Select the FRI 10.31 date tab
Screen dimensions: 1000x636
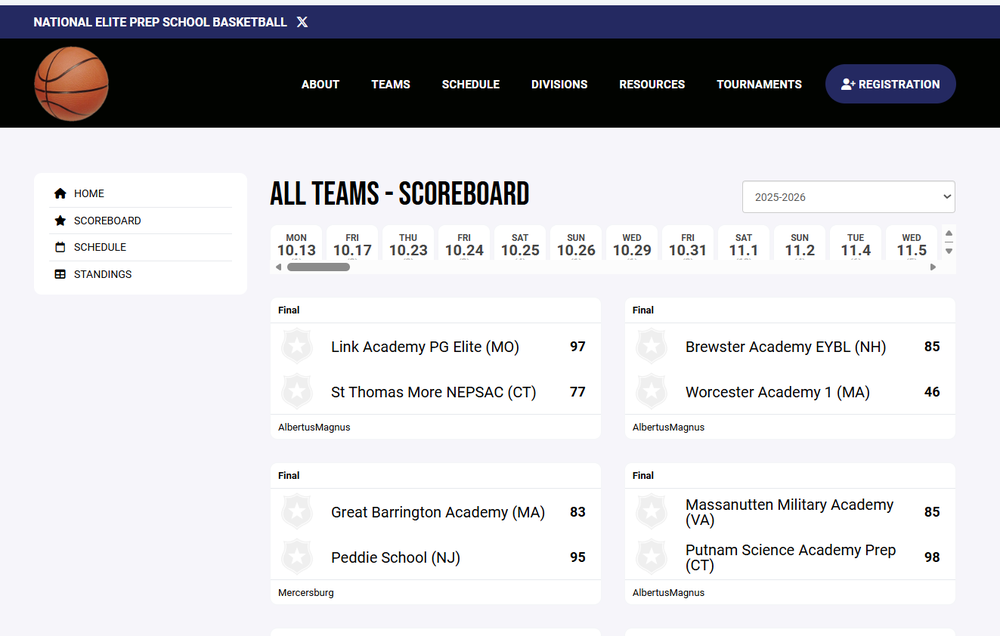coord(688,245)
